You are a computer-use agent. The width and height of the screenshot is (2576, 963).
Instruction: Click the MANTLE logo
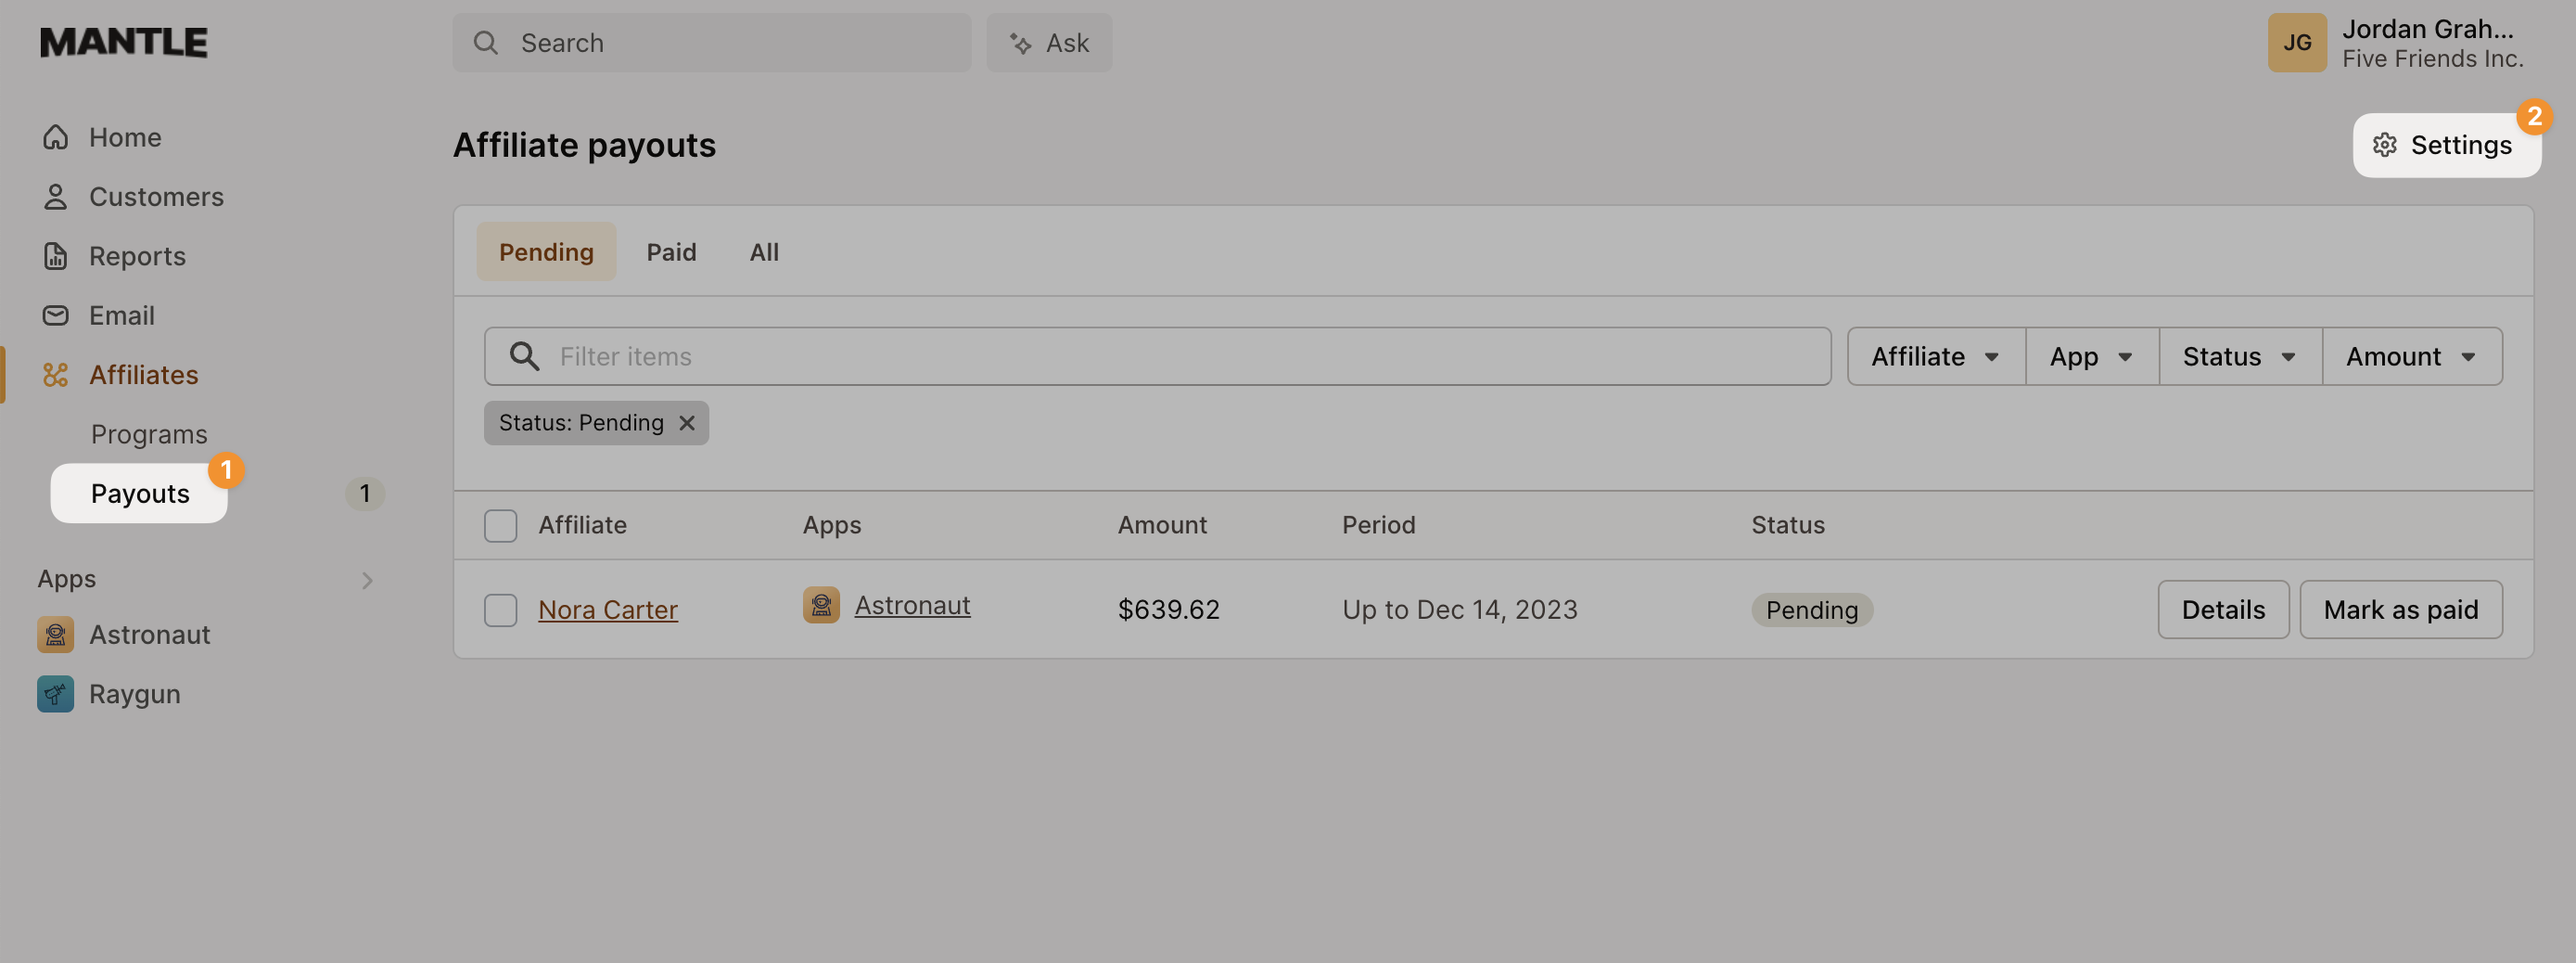(122, 42)
